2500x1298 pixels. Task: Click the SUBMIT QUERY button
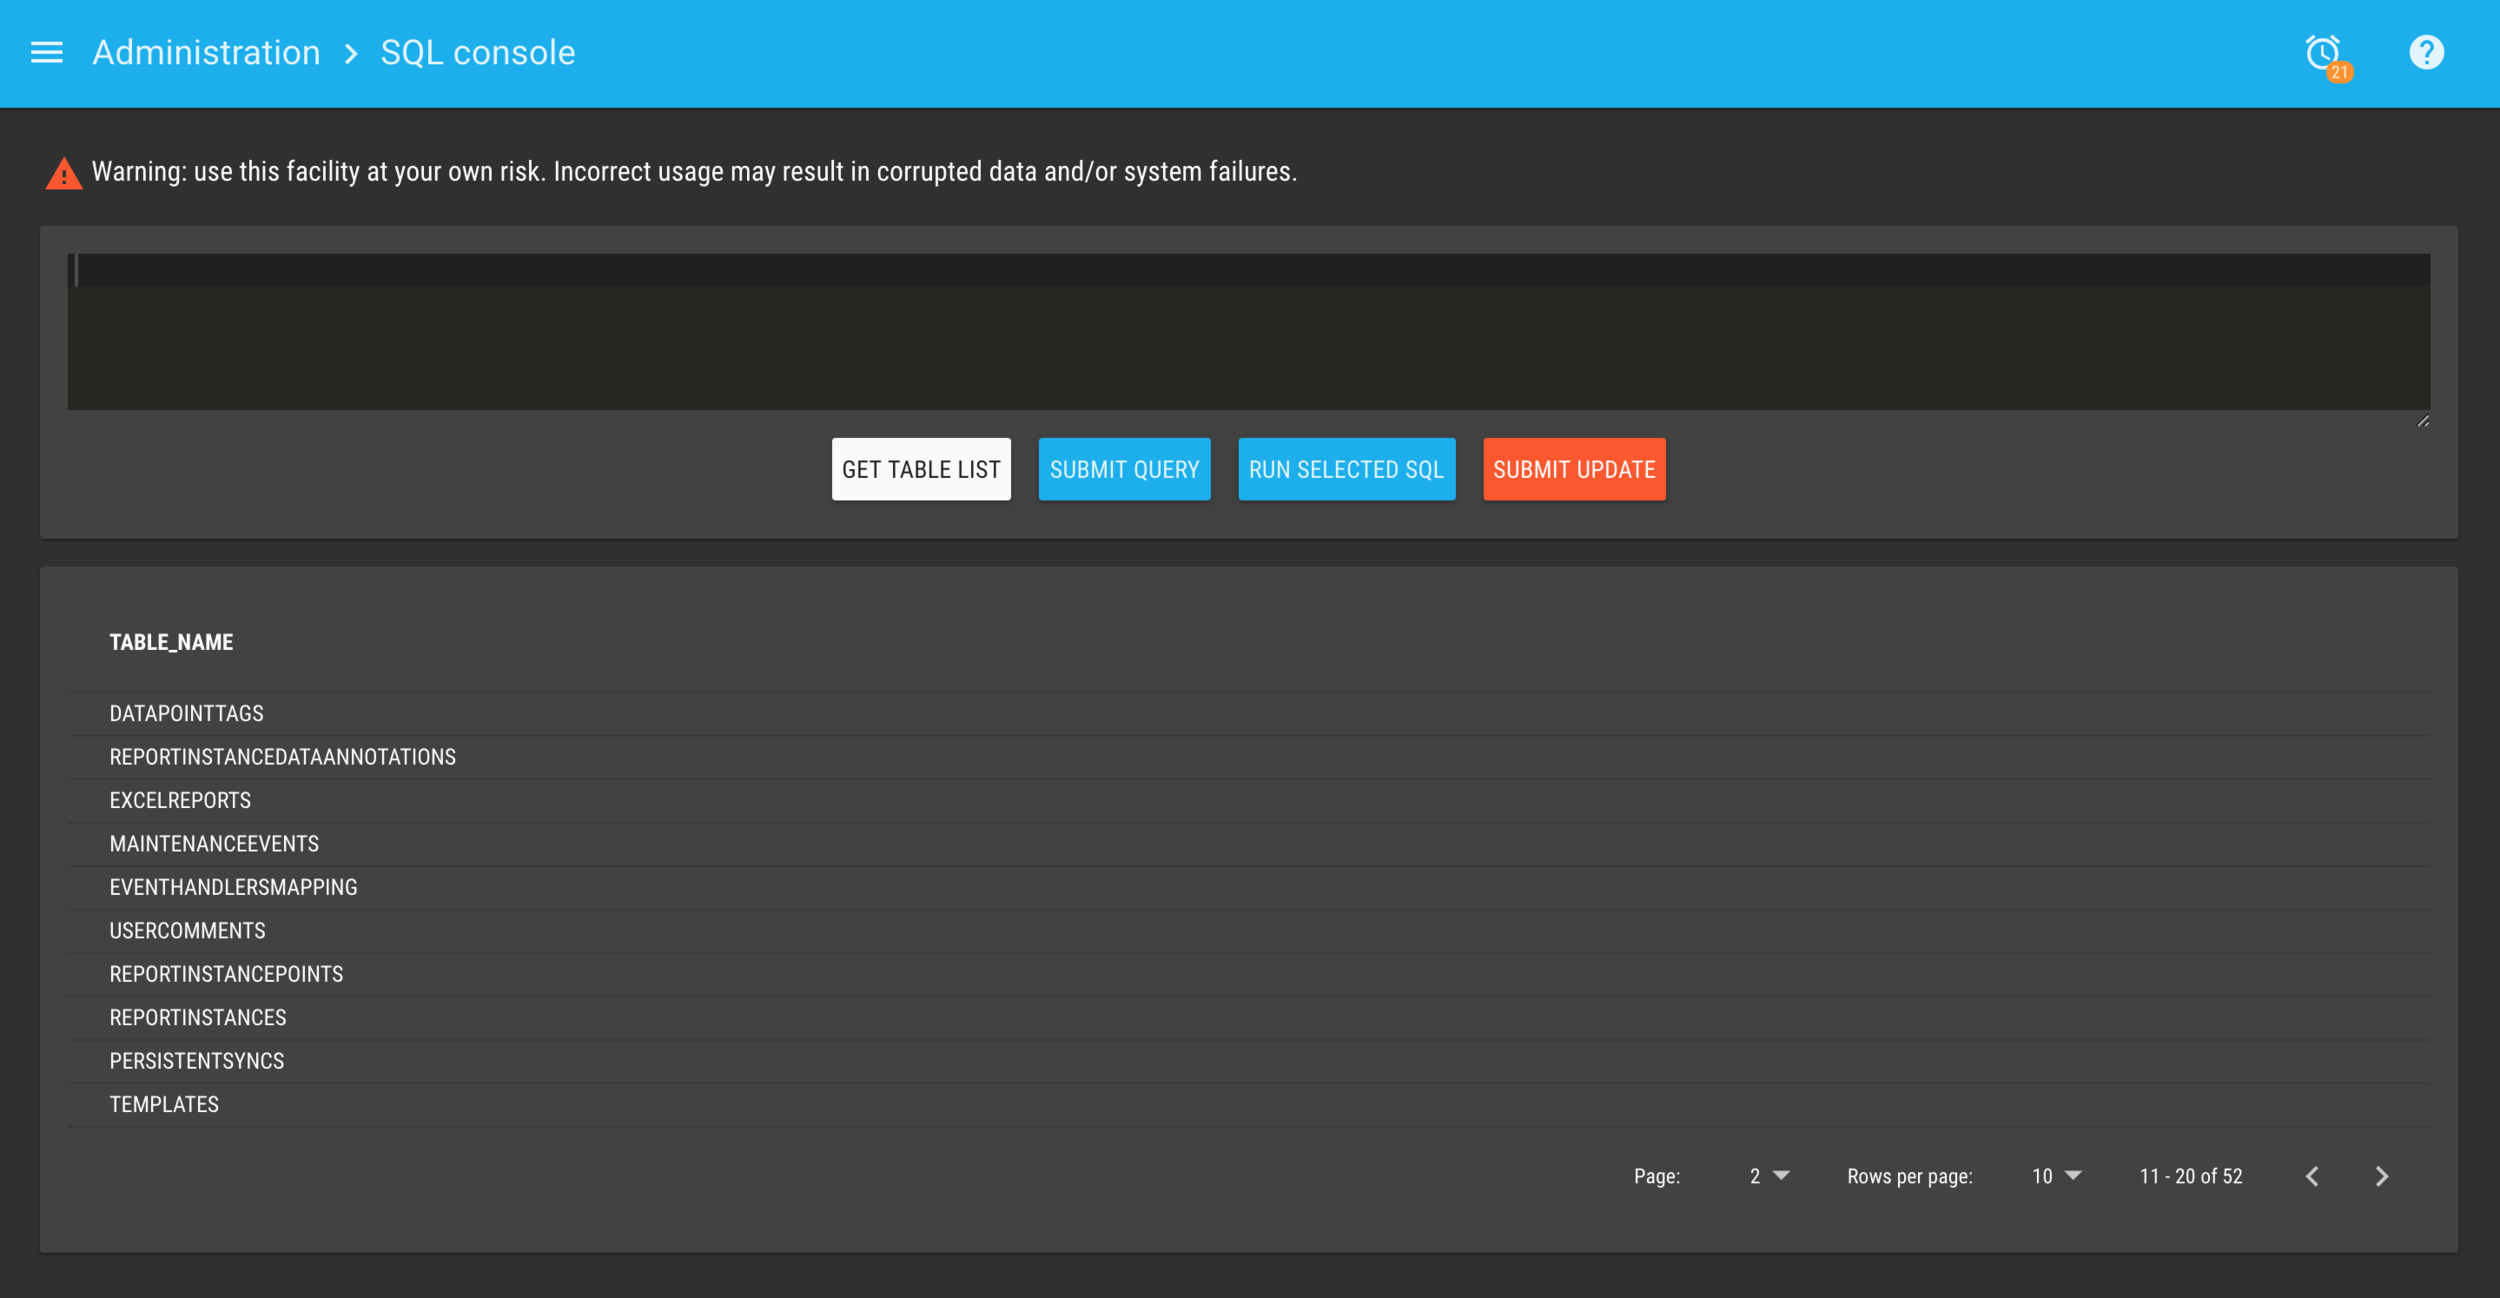coord(1124,470)
